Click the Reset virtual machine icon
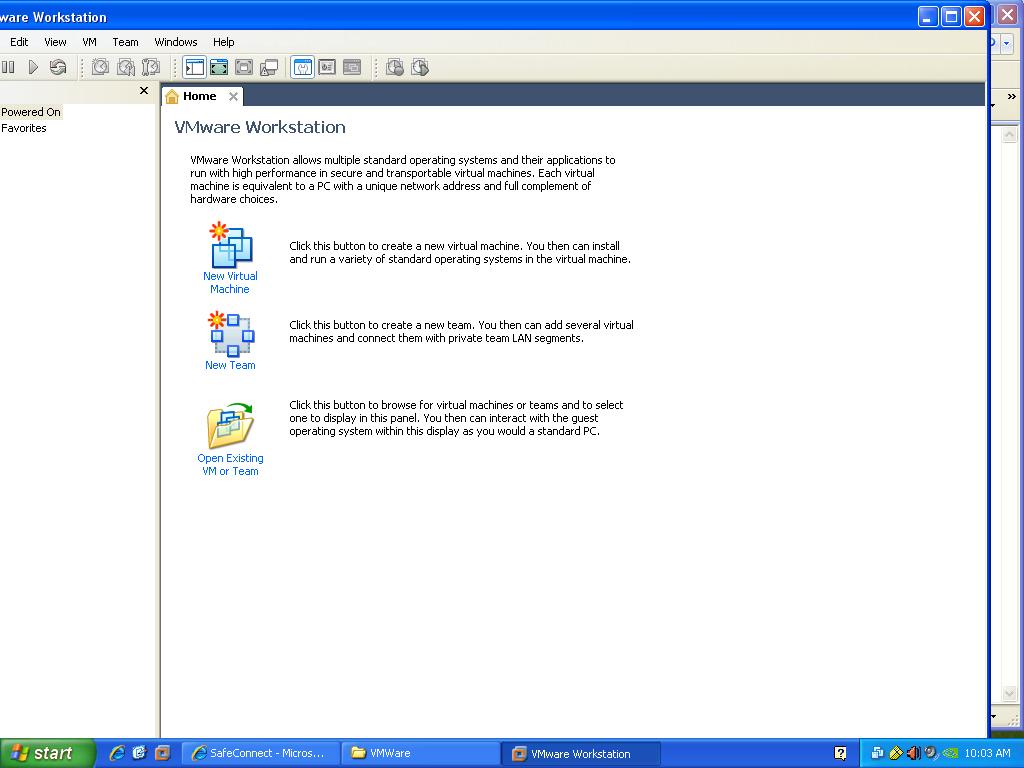 [x=57, y=67]
